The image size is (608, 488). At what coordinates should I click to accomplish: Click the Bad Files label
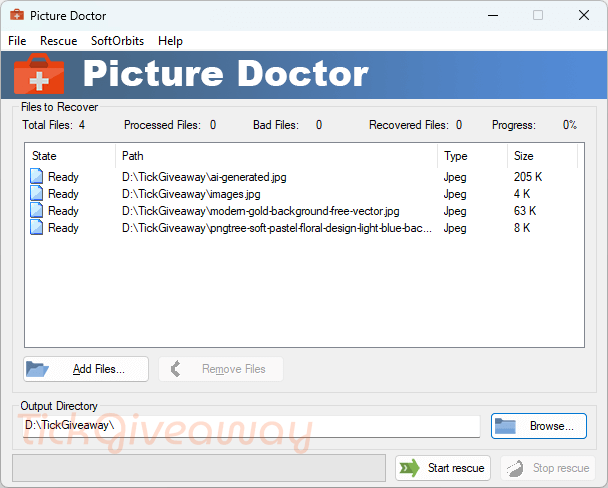tap(276, 125)
